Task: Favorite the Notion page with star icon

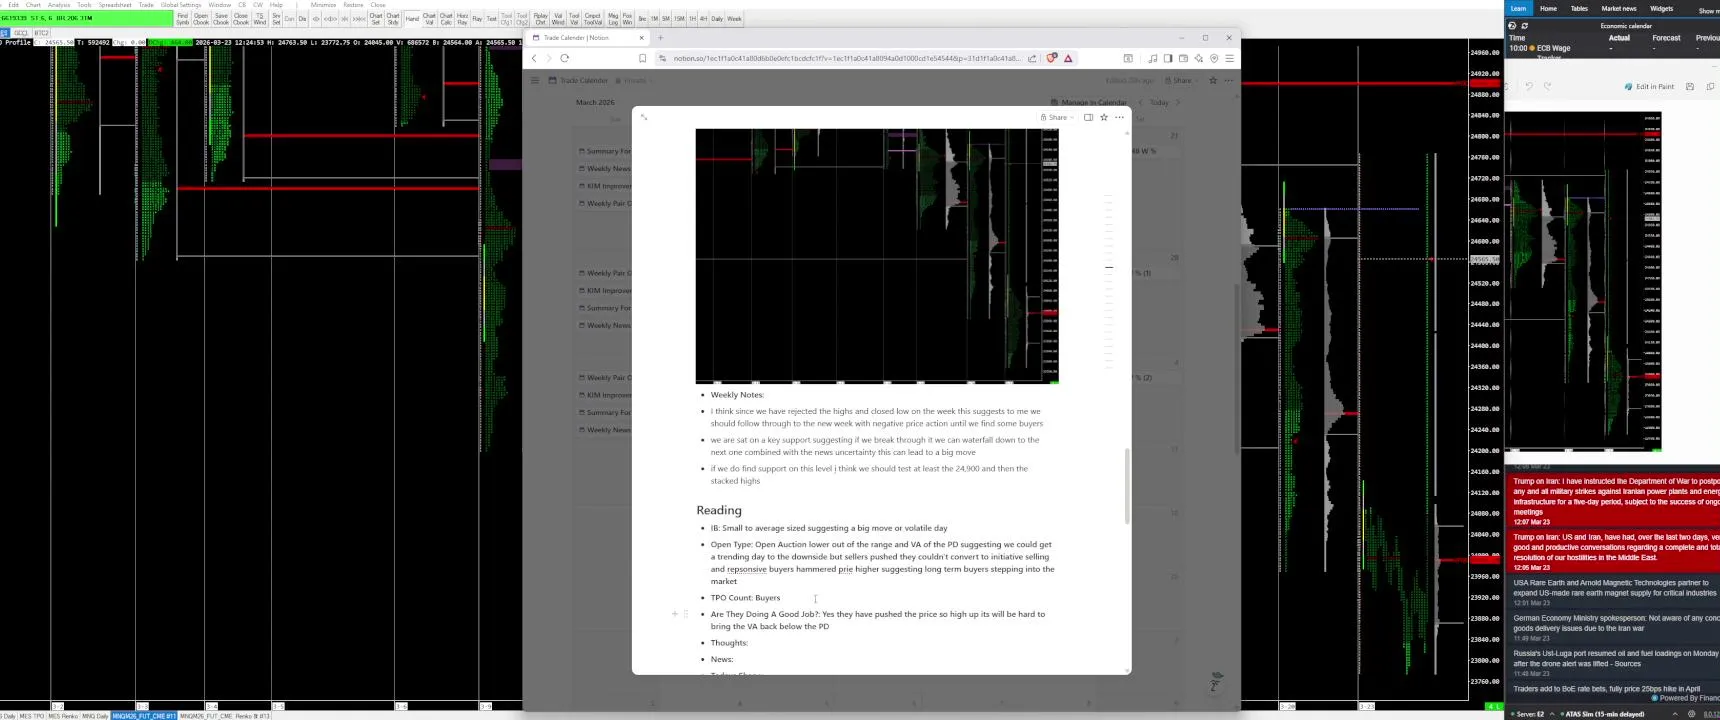Action: pos(1104,117)
